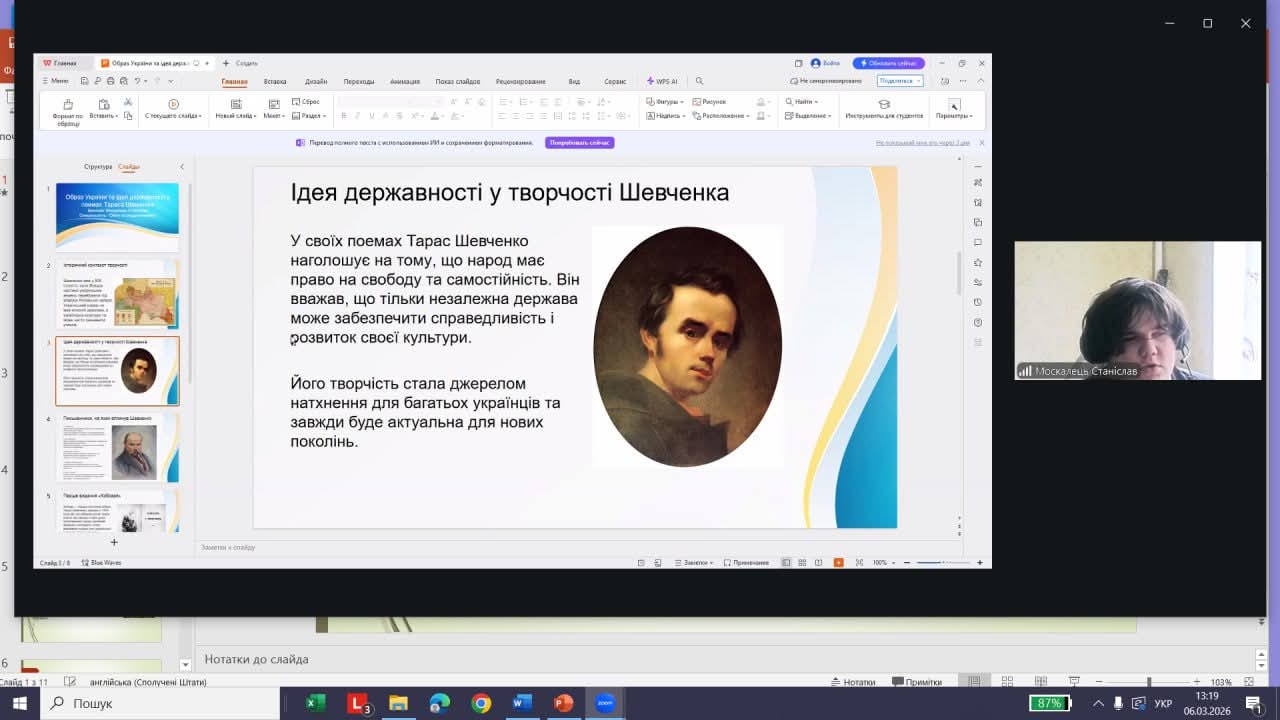1280x720 pixels.
Task: Click the purple 'Попробовать сейчас' button
Action: 579,143
